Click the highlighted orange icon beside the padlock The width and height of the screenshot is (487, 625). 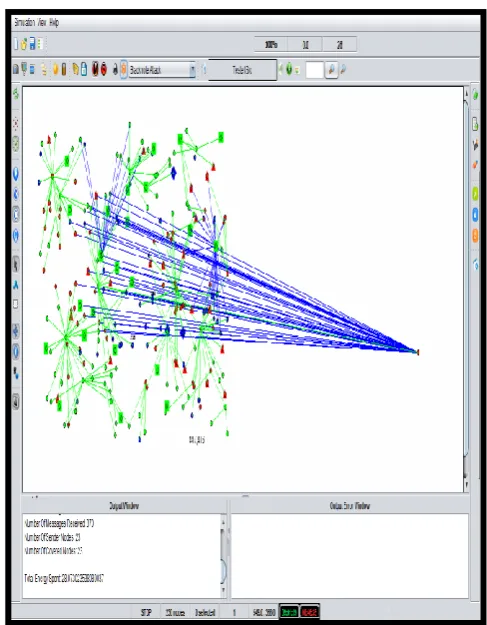[124, 70]
